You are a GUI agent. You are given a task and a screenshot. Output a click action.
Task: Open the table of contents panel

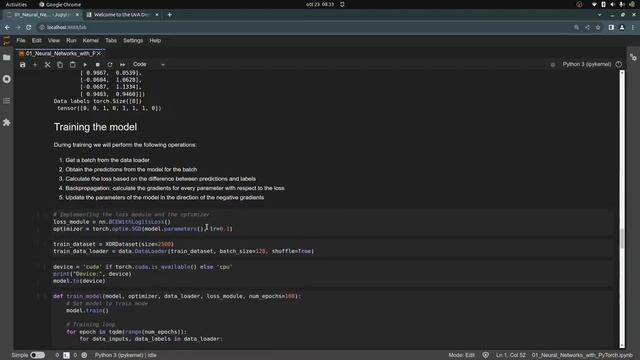point(7,100)
